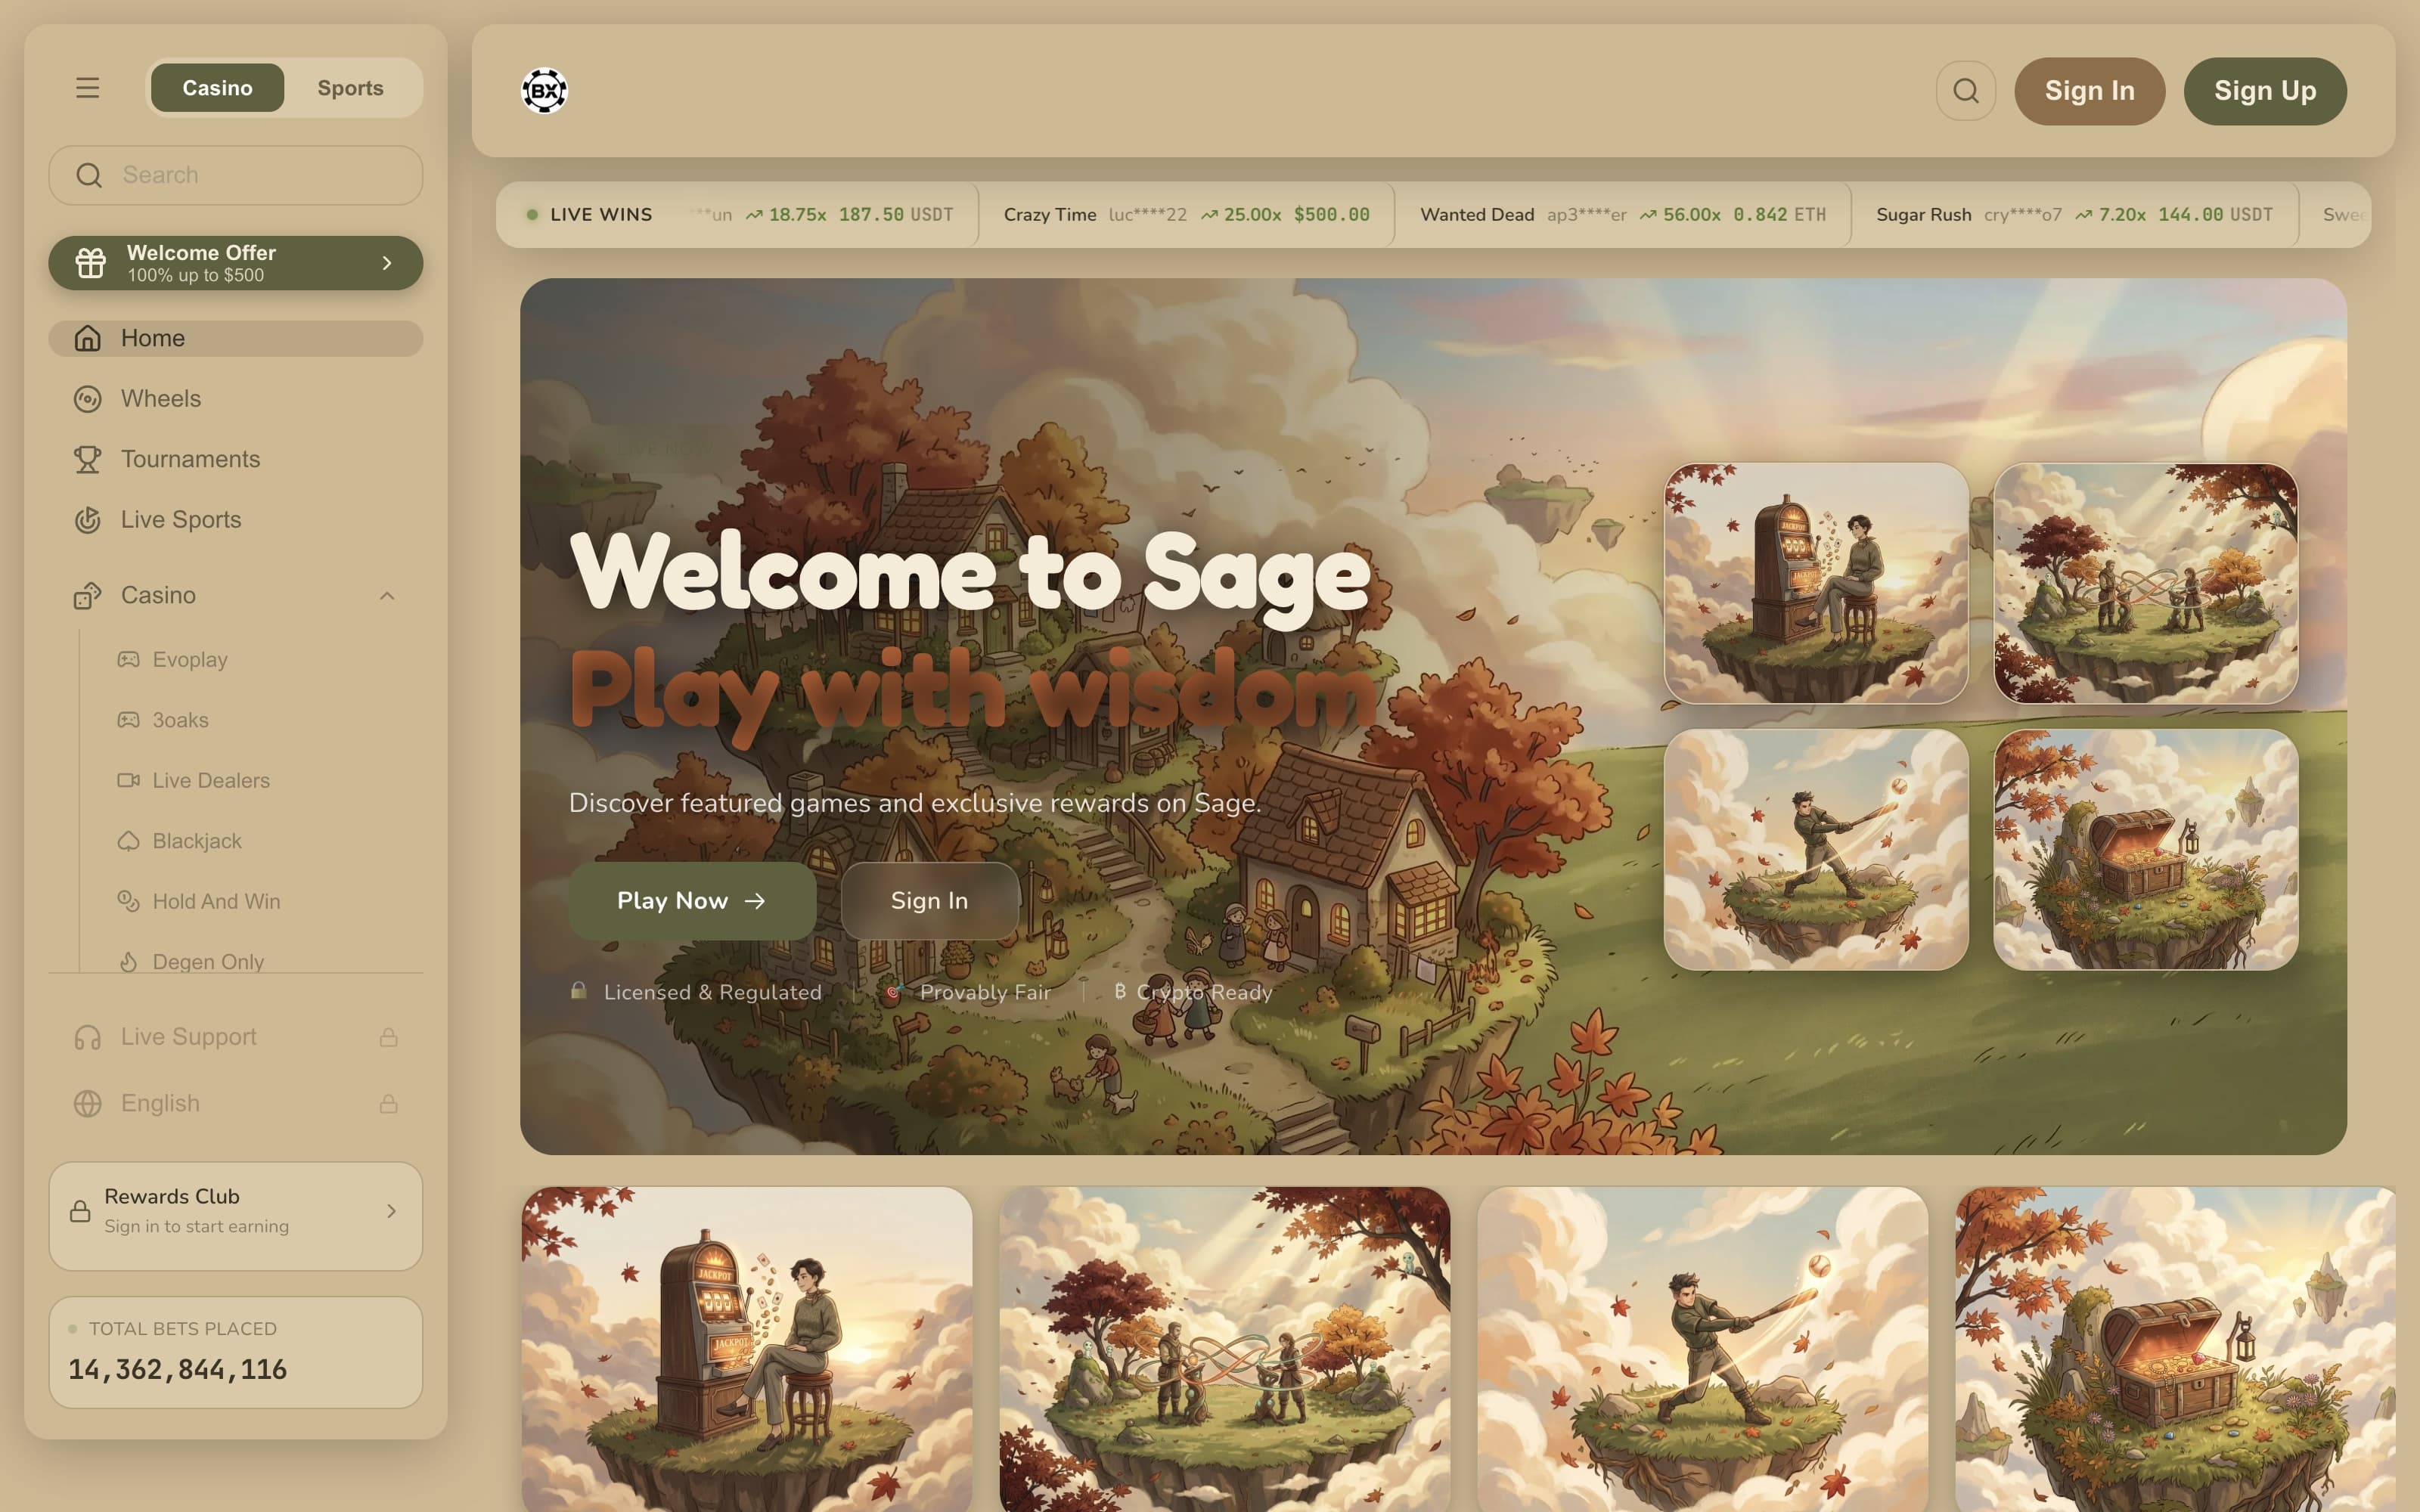
Task: Click the lock icon beside Live Support
Action: 388,1037
